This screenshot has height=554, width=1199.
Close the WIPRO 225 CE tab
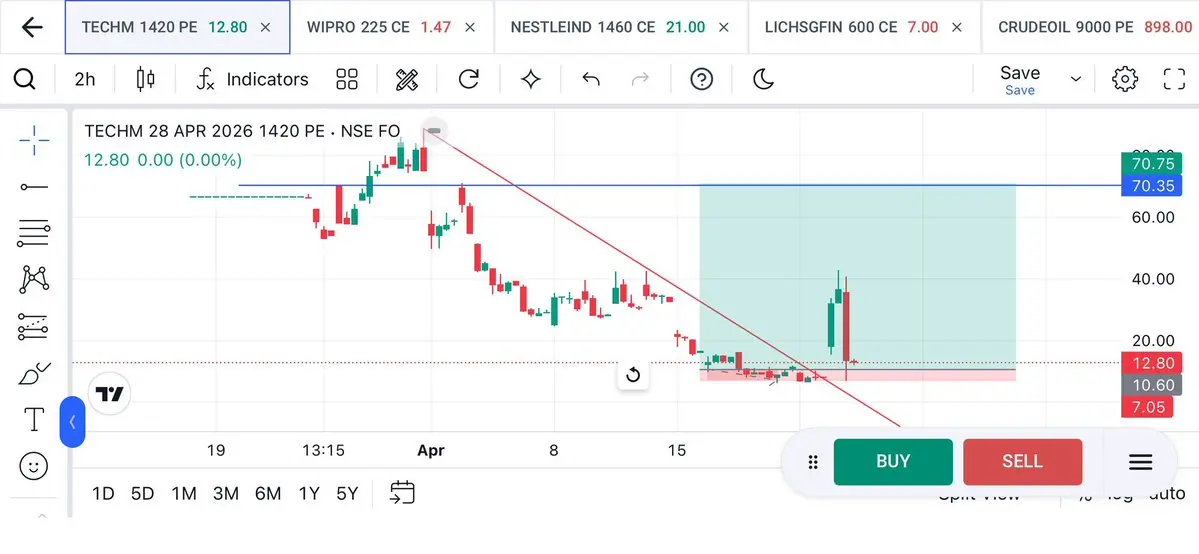(470, 27)
